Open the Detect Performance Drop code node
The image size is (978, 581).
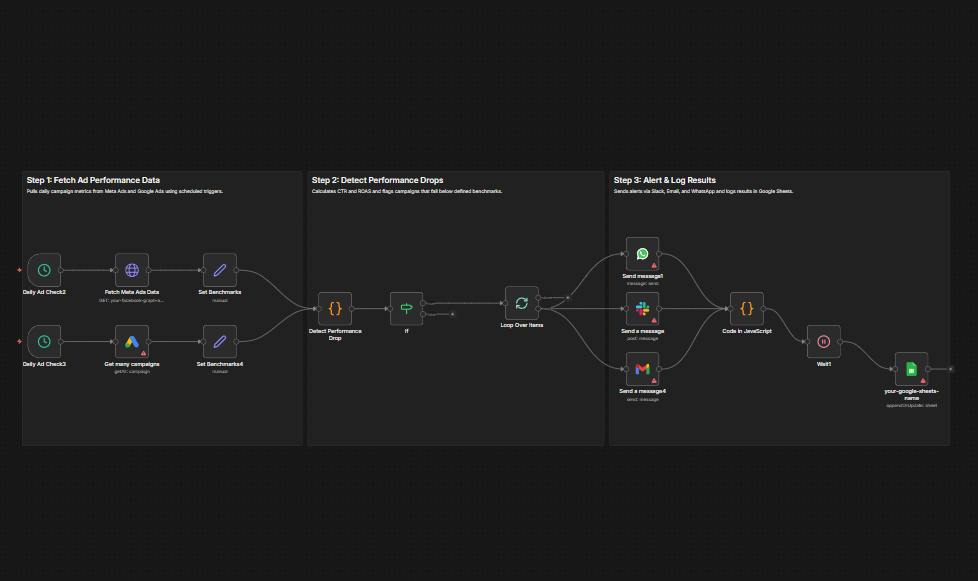[335, 309]
